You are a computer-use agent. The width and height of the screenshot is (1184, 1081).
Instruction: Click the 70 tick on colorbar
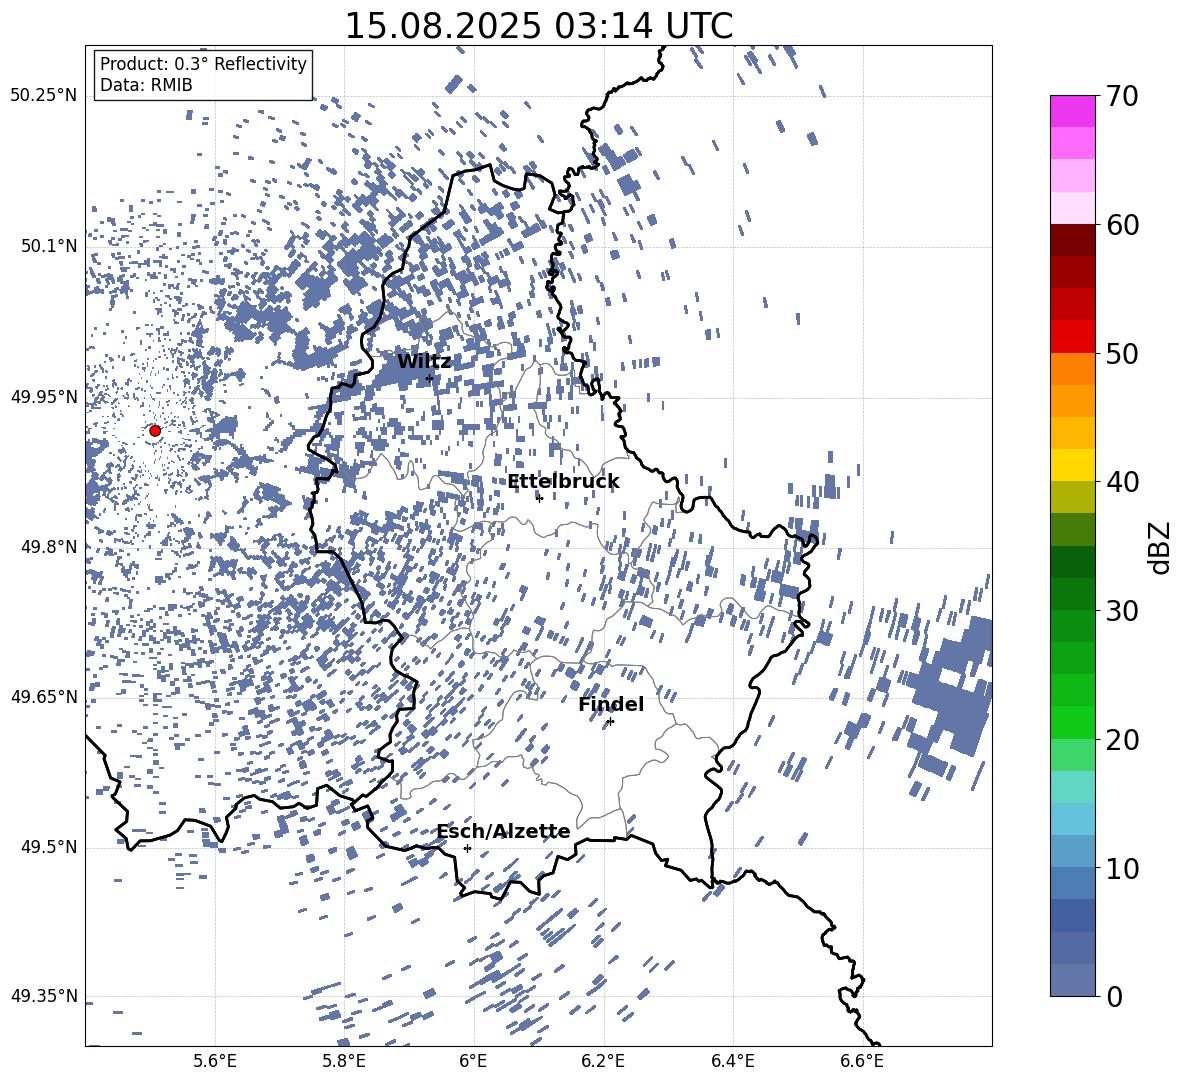[x=1121, y=97]
